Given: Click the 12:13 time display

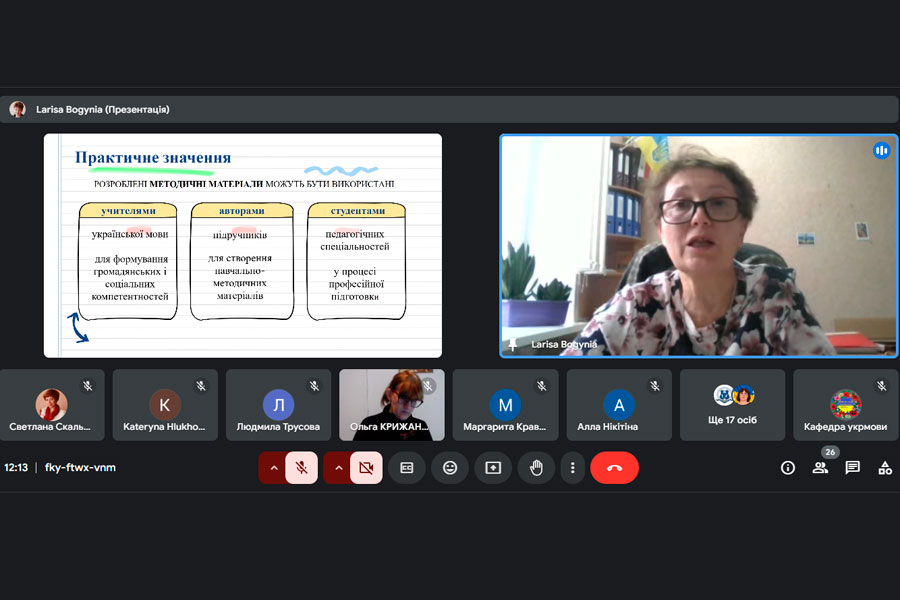Looking at the screenshot, I should (16, 467).
